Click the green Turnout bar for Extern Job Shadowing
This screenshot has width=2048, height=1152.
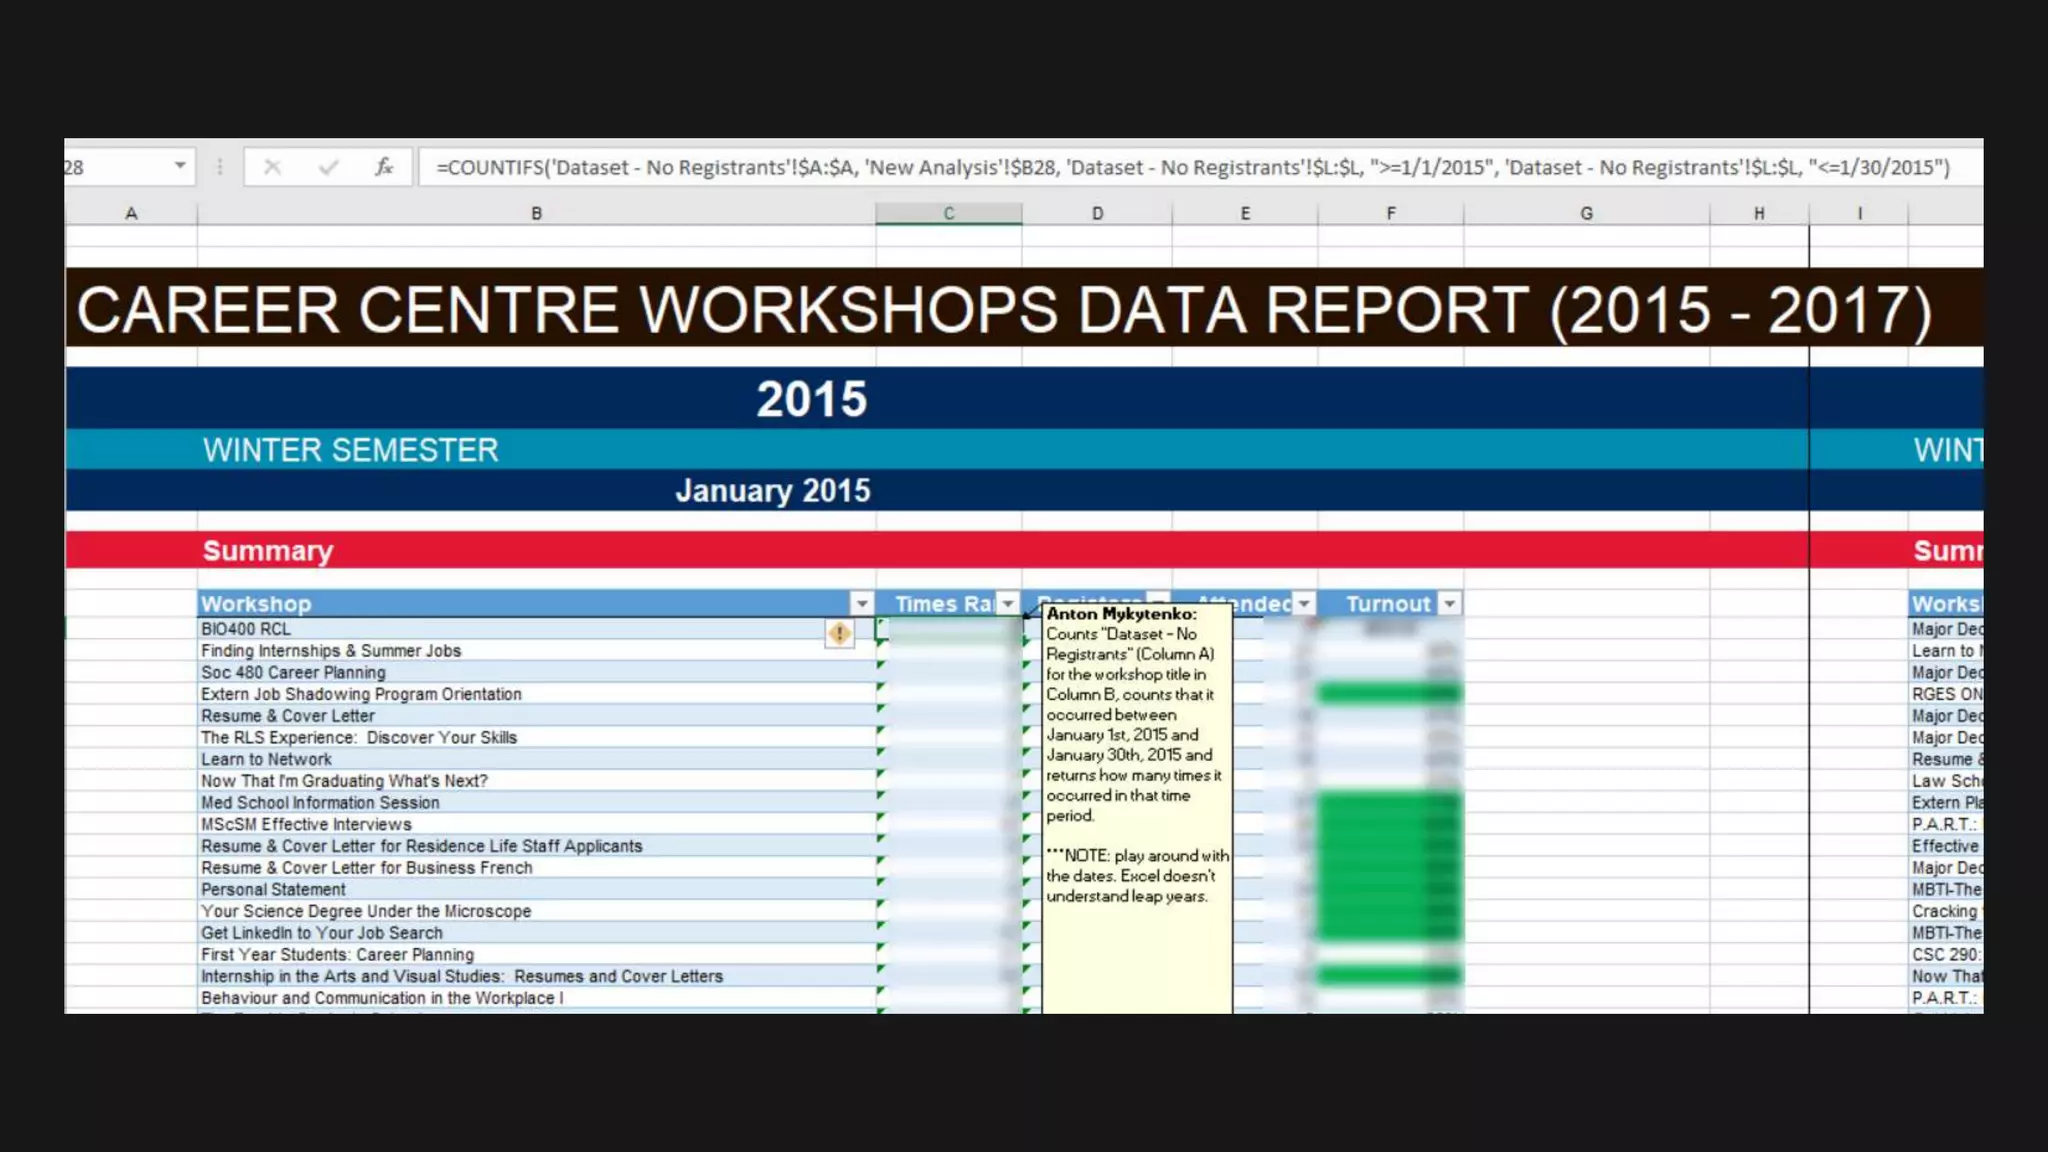1390,694
